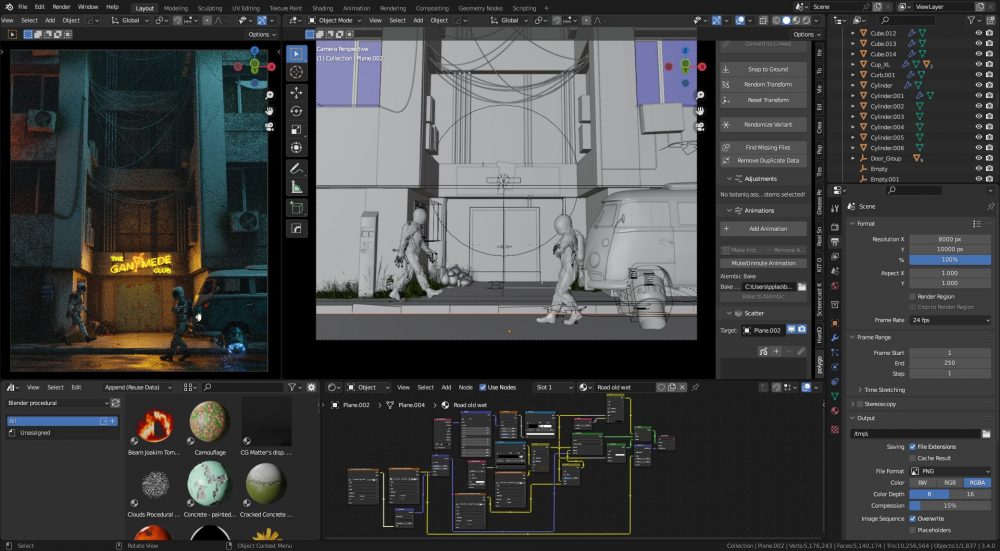
Task: Select the Transform tool in viewport toolbar
Action: point(296,148)
